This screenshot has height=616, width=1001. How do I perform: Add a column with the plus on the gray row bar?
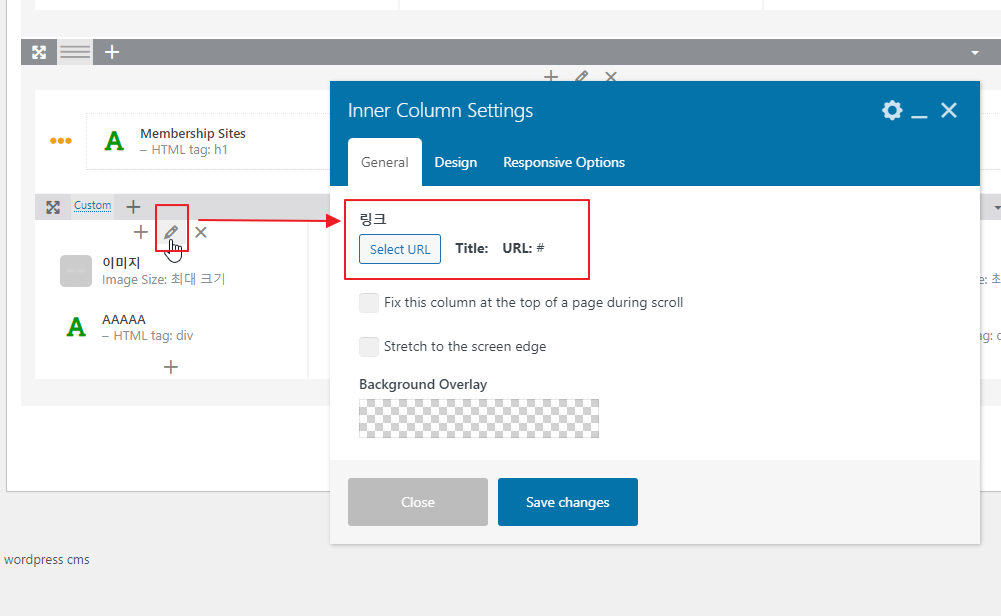(112, 52)
